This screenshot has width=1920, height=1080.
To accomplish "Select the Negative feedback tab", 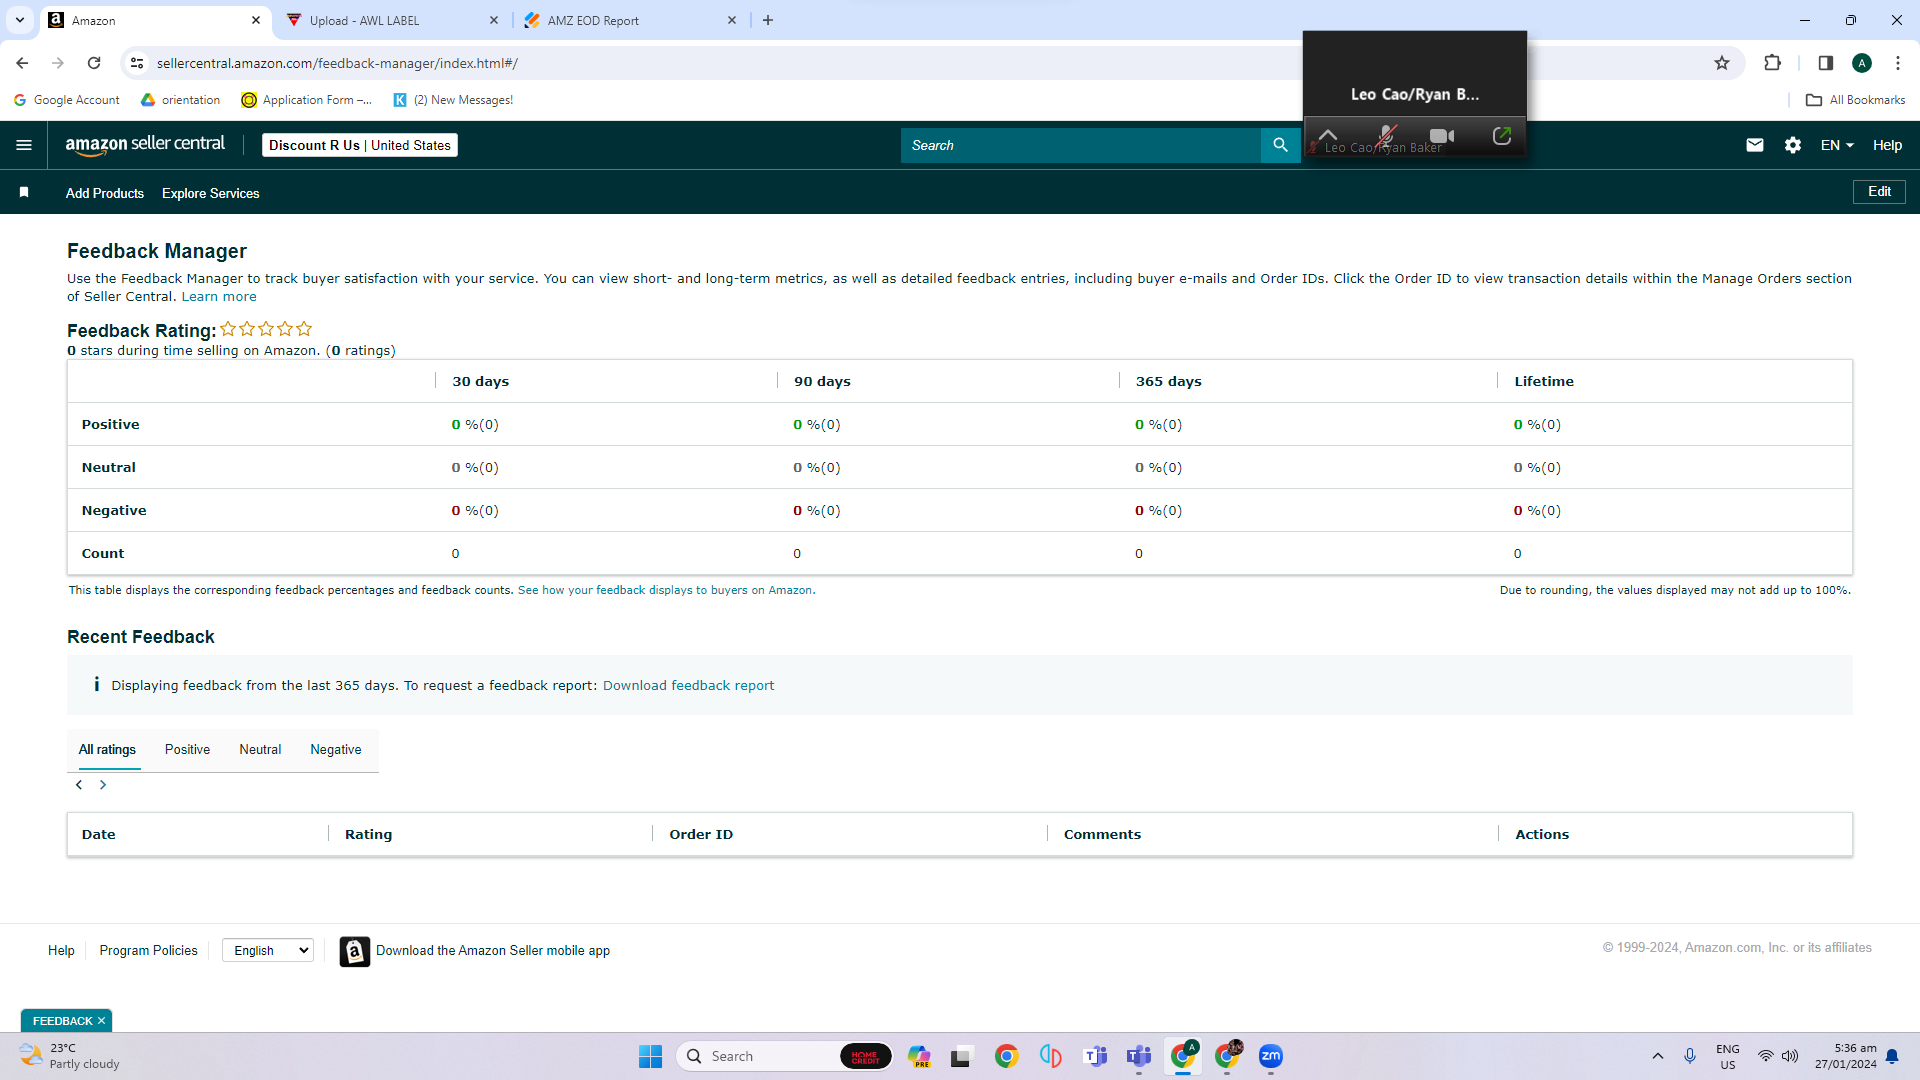I will click(336, 750).
